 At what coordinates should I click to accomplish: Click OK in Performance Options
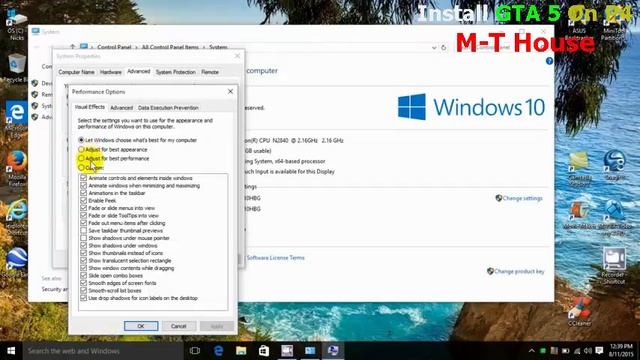point(141,326)
